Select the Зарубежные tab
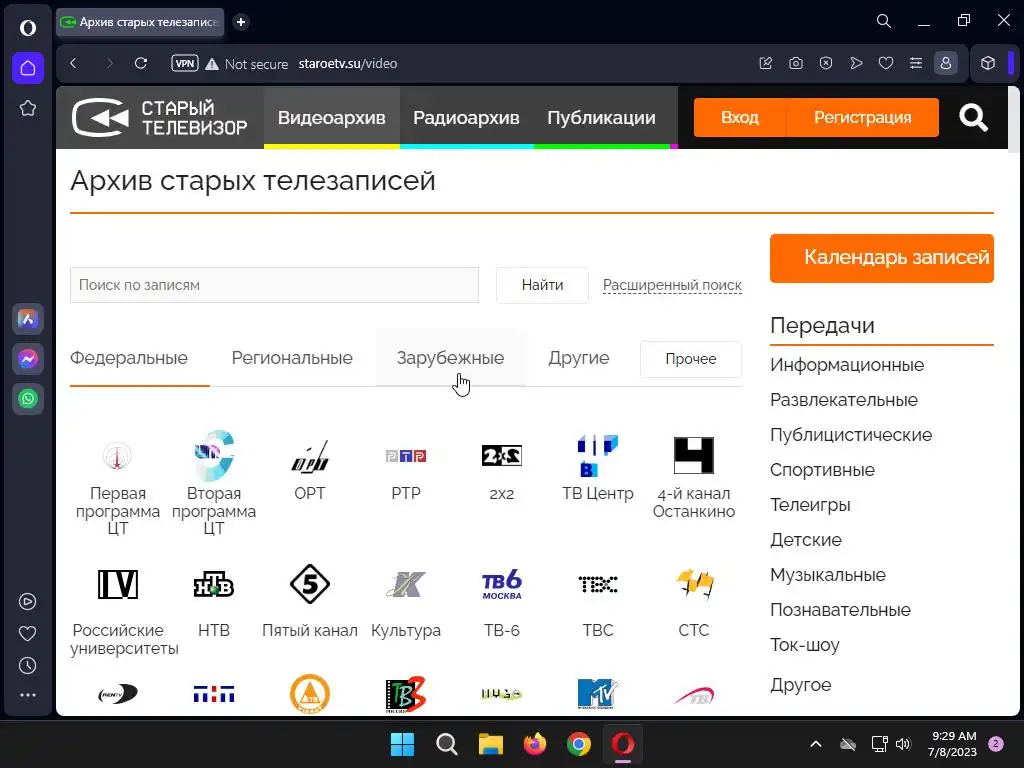Image resolution: width=1024 pixels, height=768 pixels. click(451, 358)
